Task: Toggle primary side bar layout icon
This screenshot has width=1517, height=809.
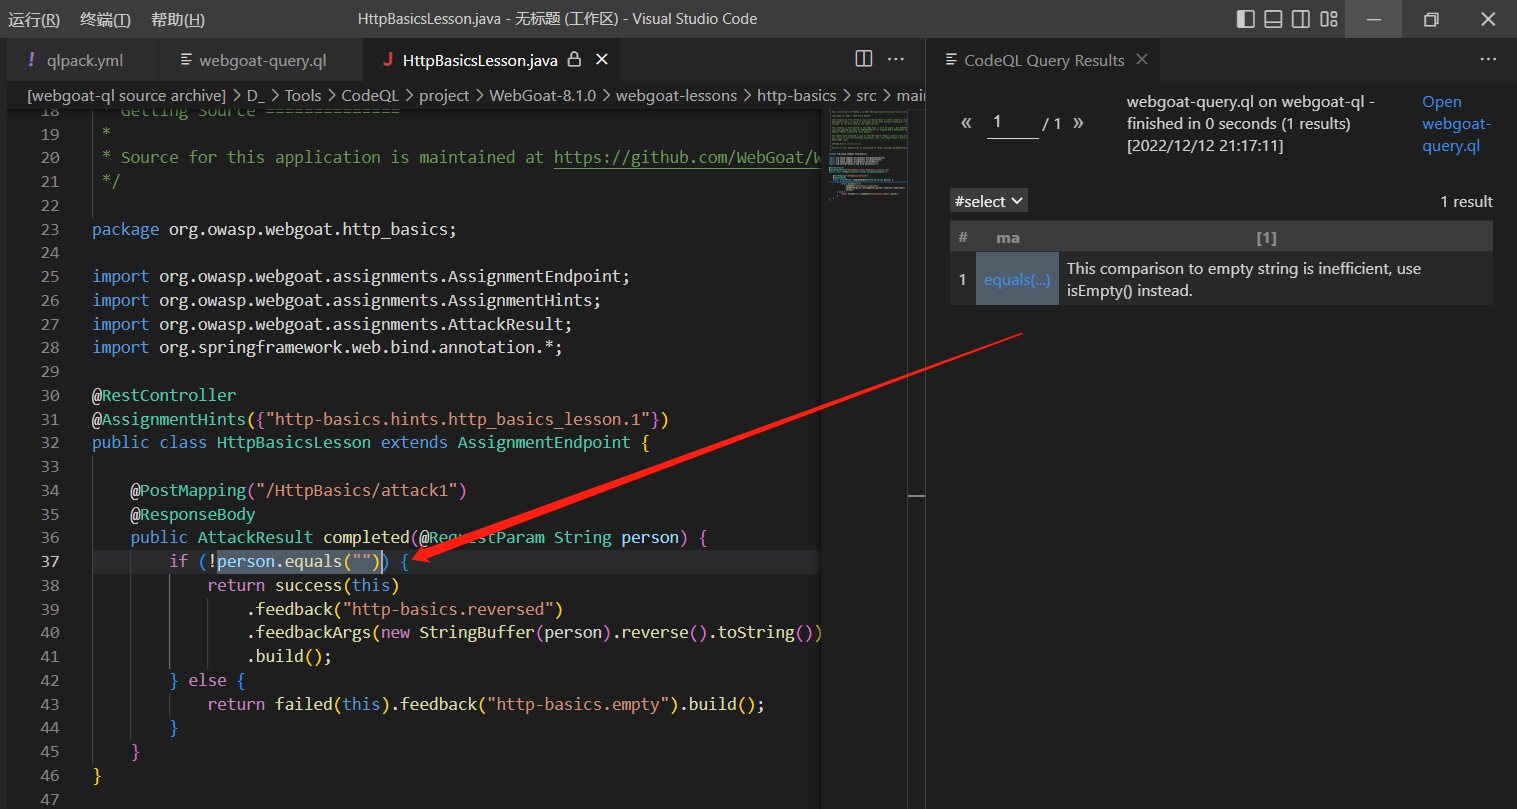Action: click(x=1246, y=19)
